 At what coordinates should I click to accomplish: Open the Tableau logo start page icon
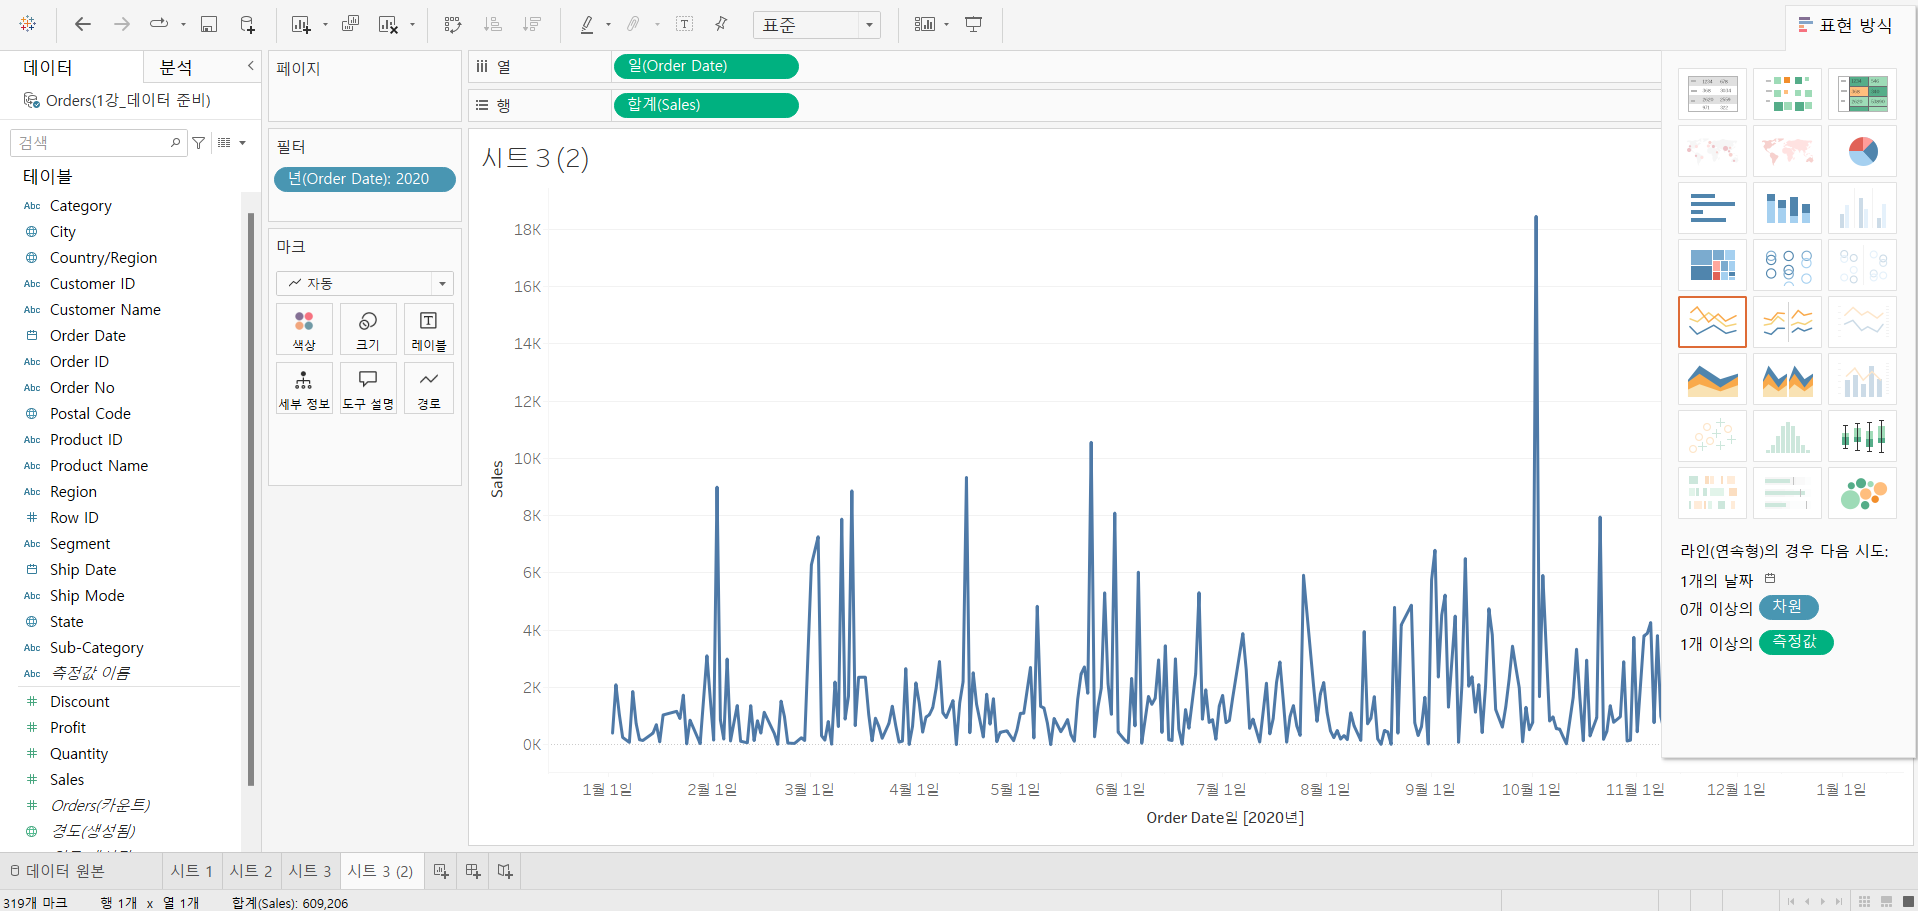pos(28,24)
